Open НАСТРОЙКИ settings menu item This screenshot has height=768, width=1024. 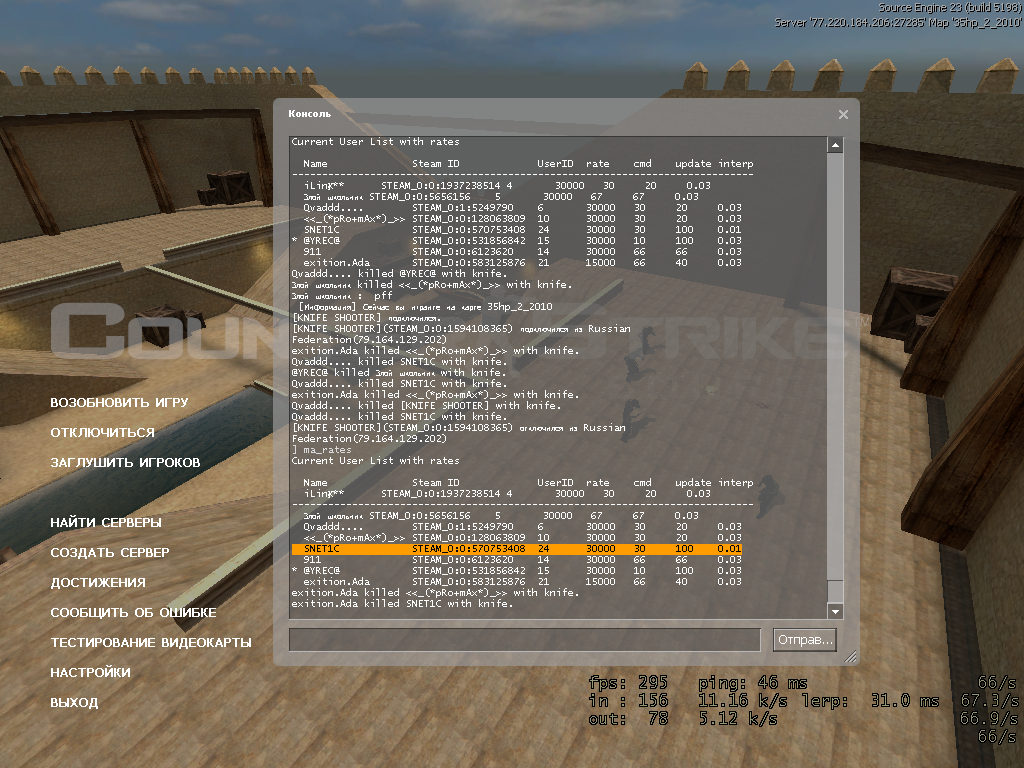pyautogui.click(x=91, y=673)
